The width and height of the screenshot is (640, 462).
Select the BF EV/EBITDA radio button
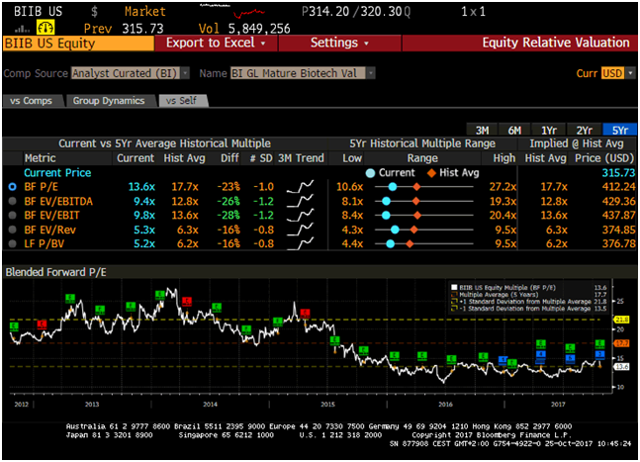coord(13,201)
